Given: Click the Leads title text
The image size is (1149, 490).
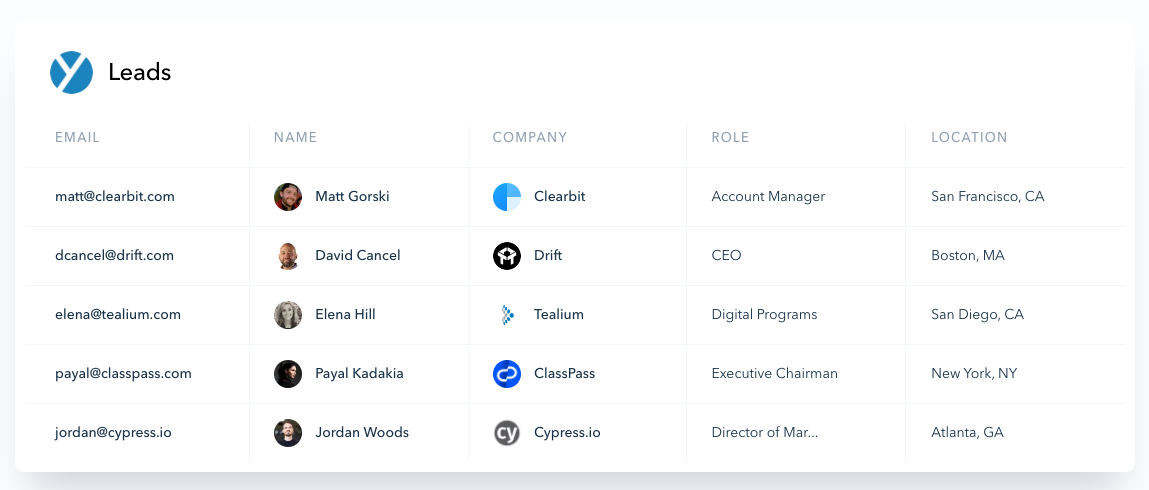Looking at the screenshot, I should tap(140, 73).
